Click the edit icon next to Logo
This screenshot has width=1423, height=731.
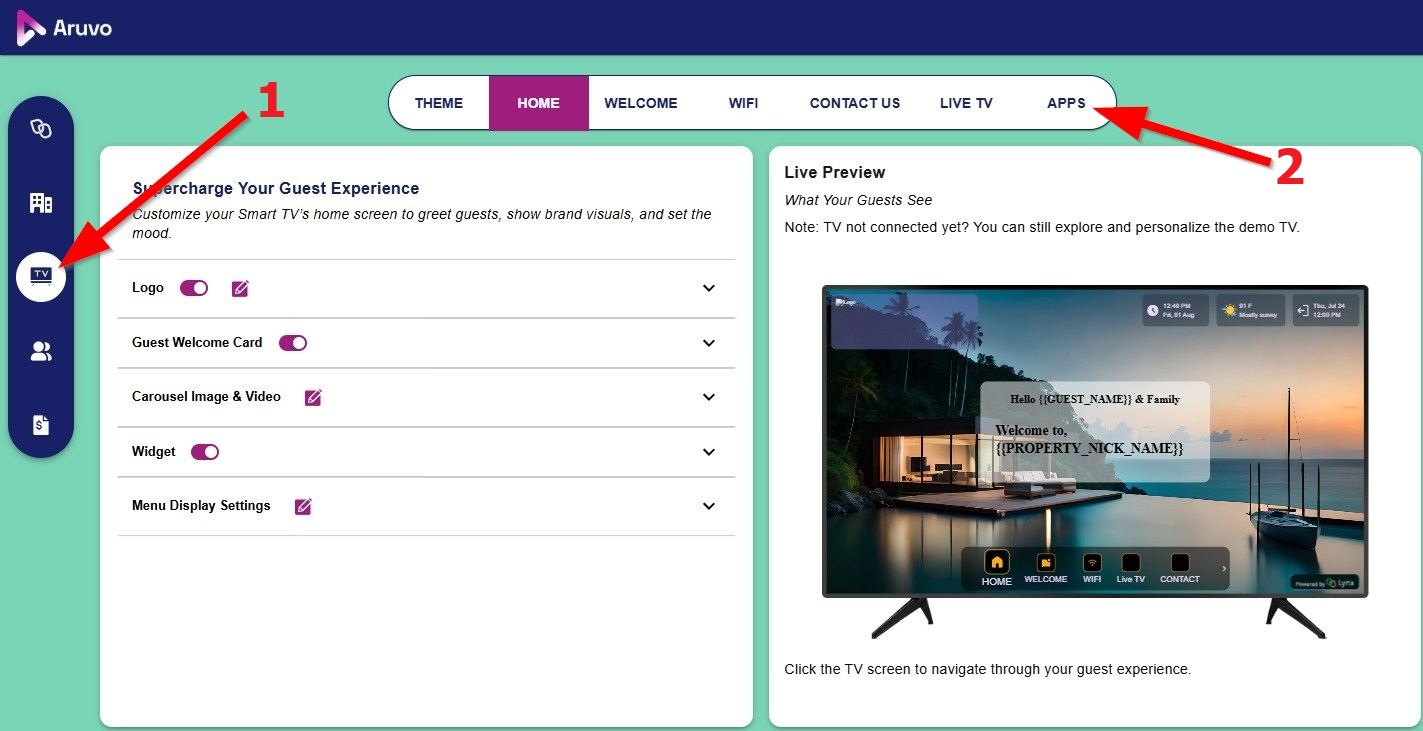point(240,288)
